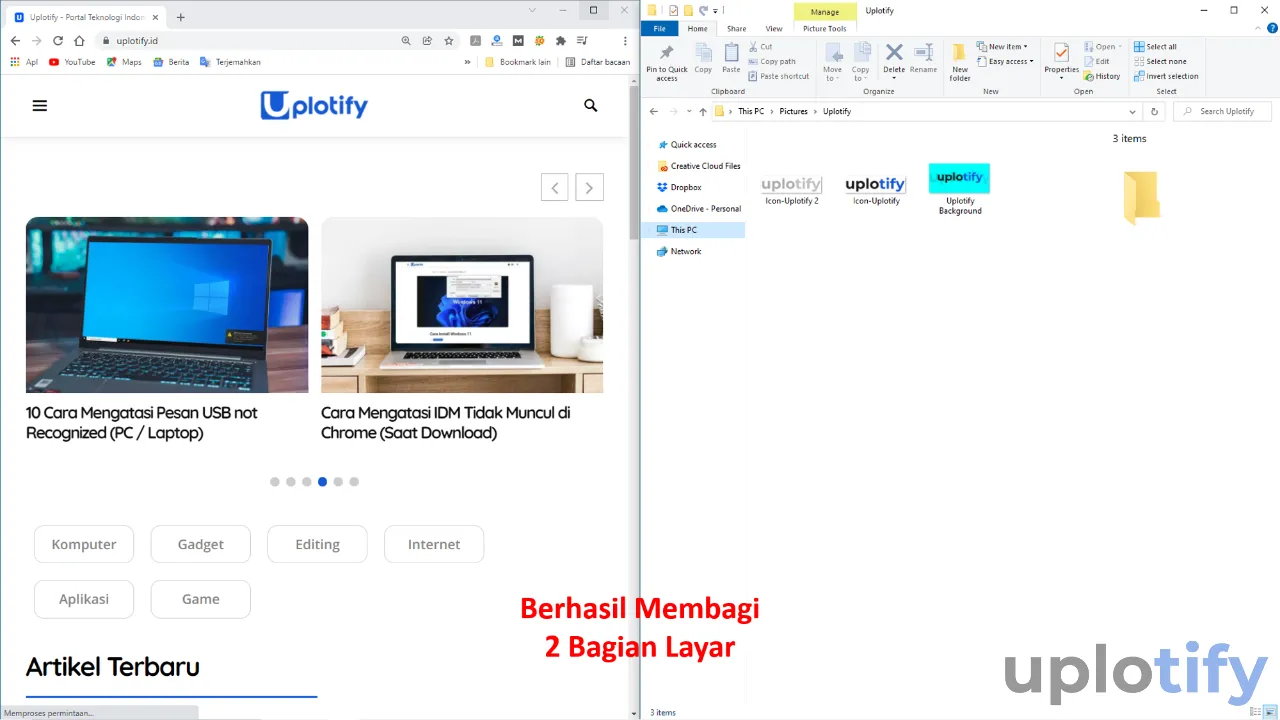Screen dimensions: 1280x720
Task: Select the last carousel dot
Action: pyautogui.click(x=354, y=482)
